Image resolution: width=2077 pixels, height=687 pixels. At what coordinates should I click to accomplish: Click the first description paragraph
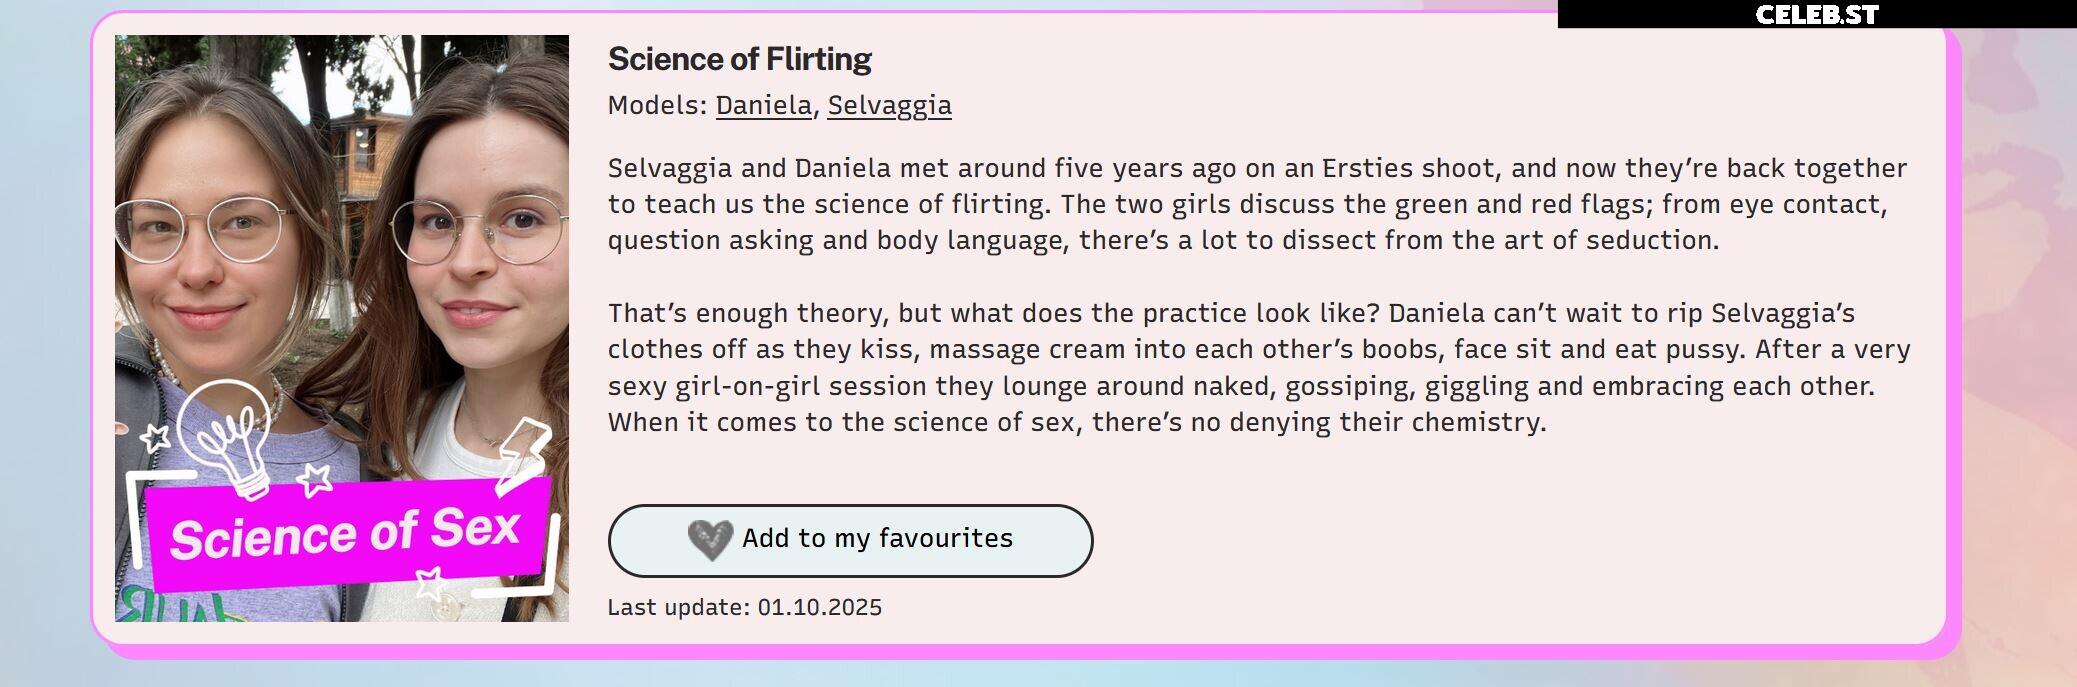pos(1257,204)
